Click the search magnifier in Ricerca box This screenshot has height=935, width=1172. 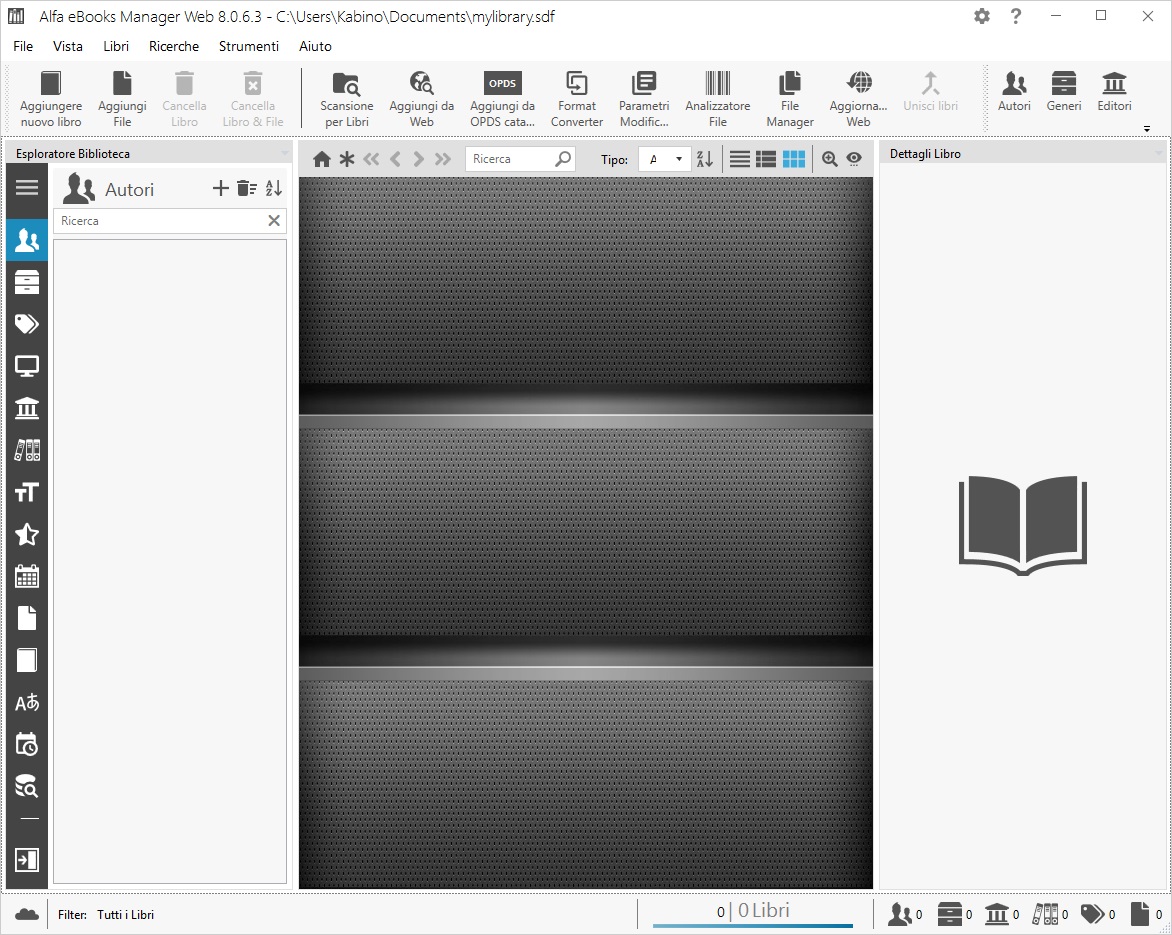tap(563, 158)
